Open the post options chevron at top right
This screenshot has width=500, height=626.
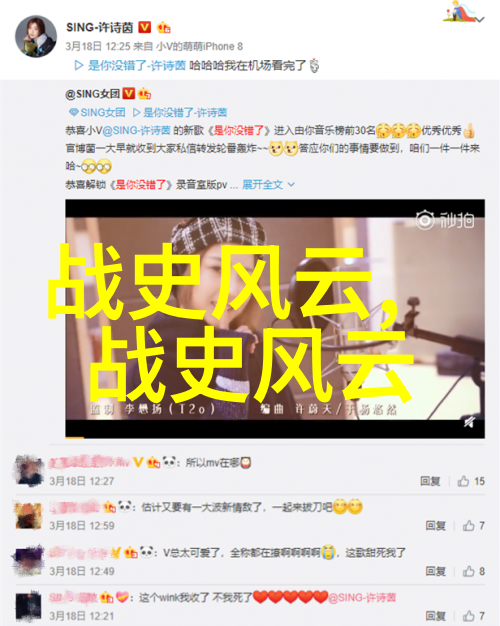pos(481,19)
